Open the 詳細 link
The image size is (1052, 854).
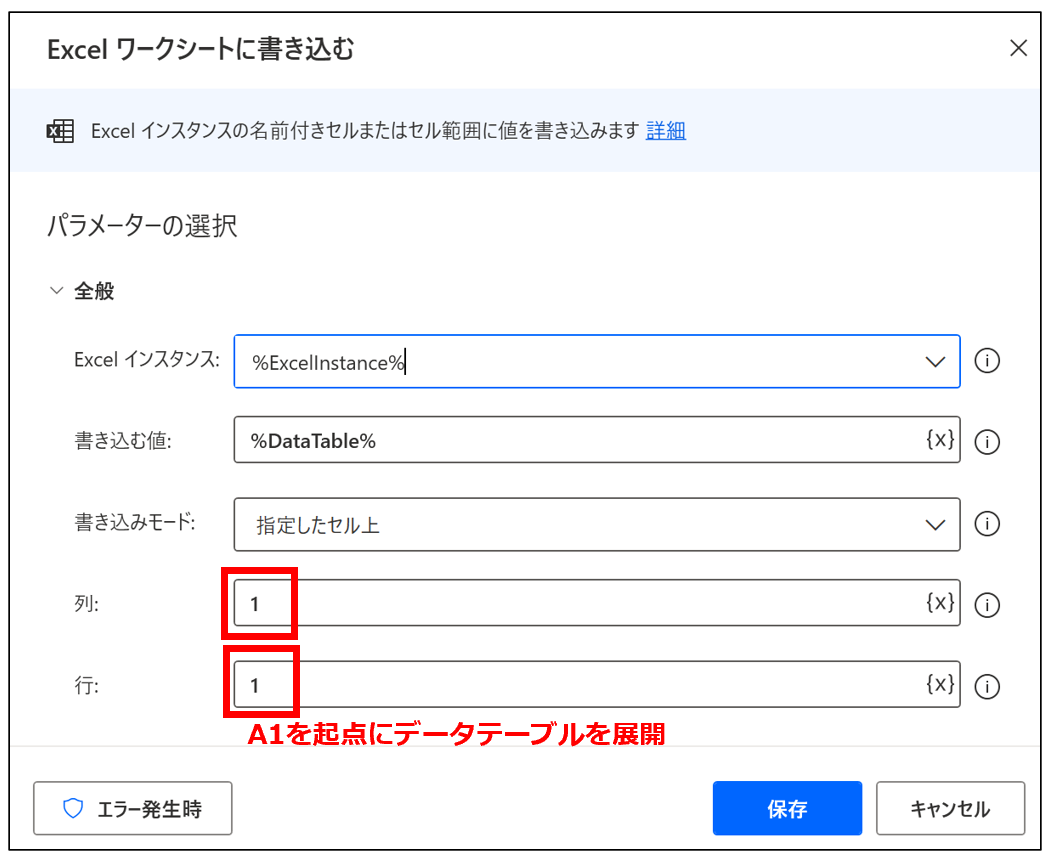[x=666, y=131]
